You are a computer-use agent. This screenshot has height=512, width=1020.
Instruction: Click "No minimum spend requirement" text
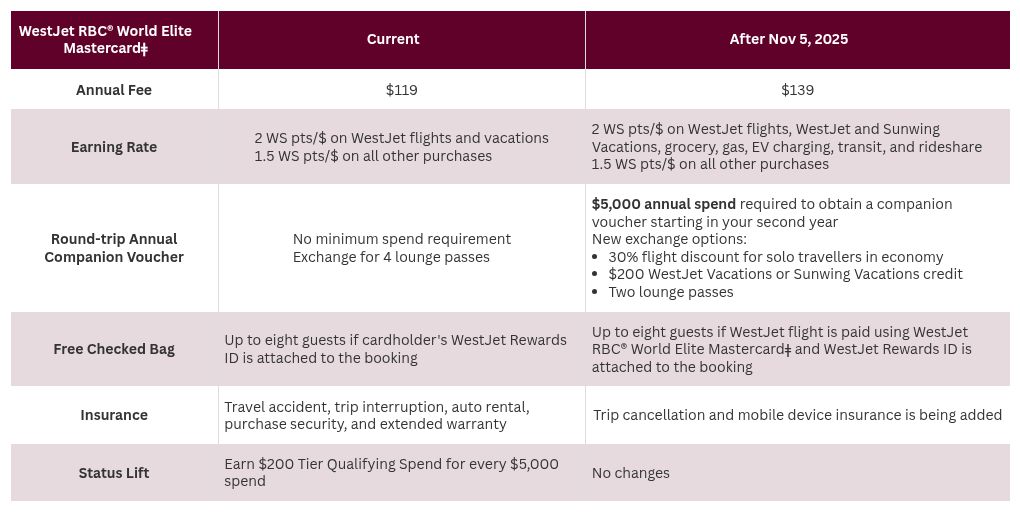point(401,239)
